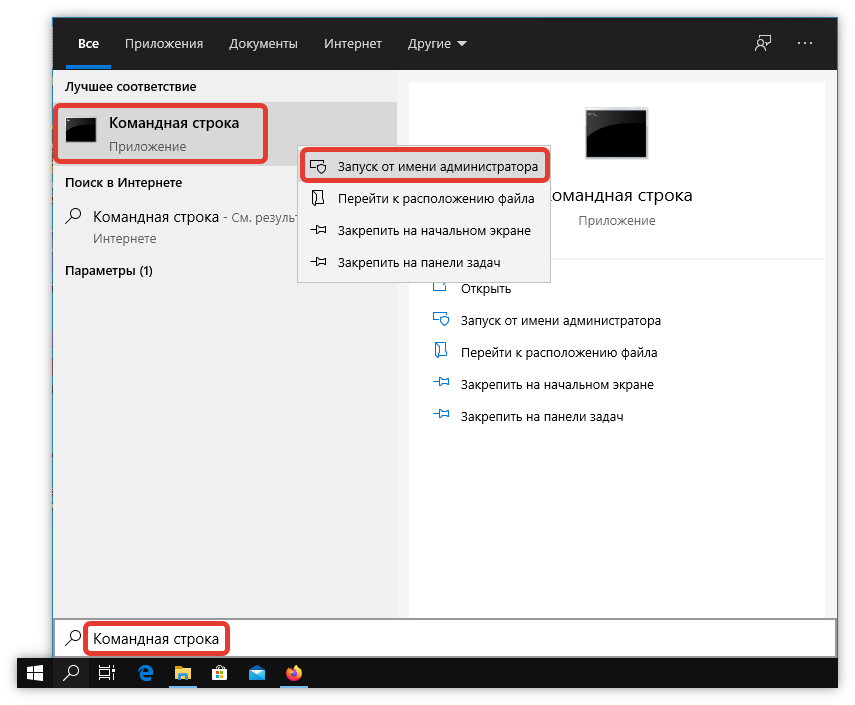Select the Интернет search tab
The image size is (855, 705).
(352, 44)
